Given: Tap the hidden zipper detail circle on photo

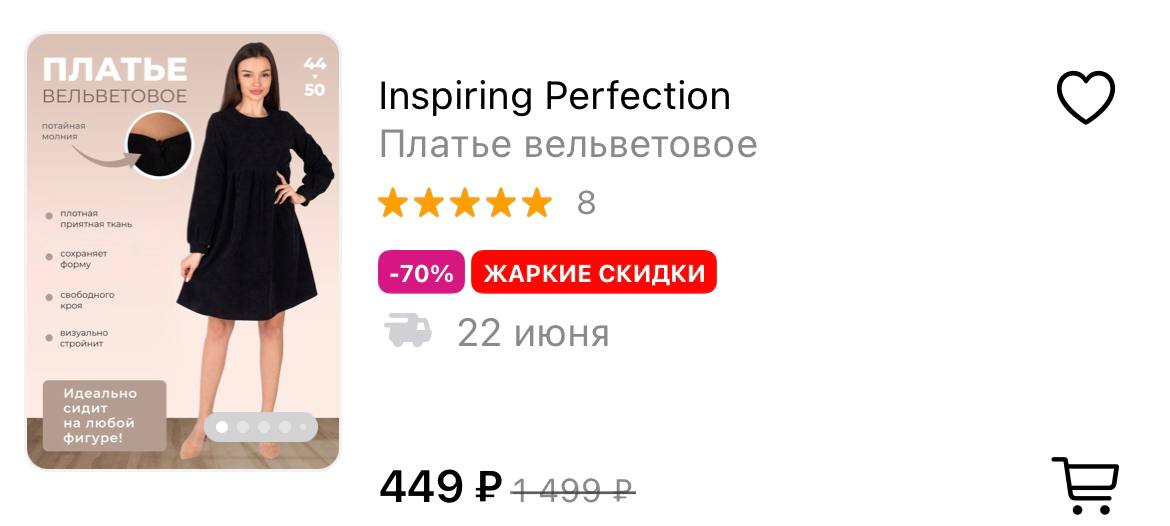Looking at the screenshot, I should [x=160, y=143].
